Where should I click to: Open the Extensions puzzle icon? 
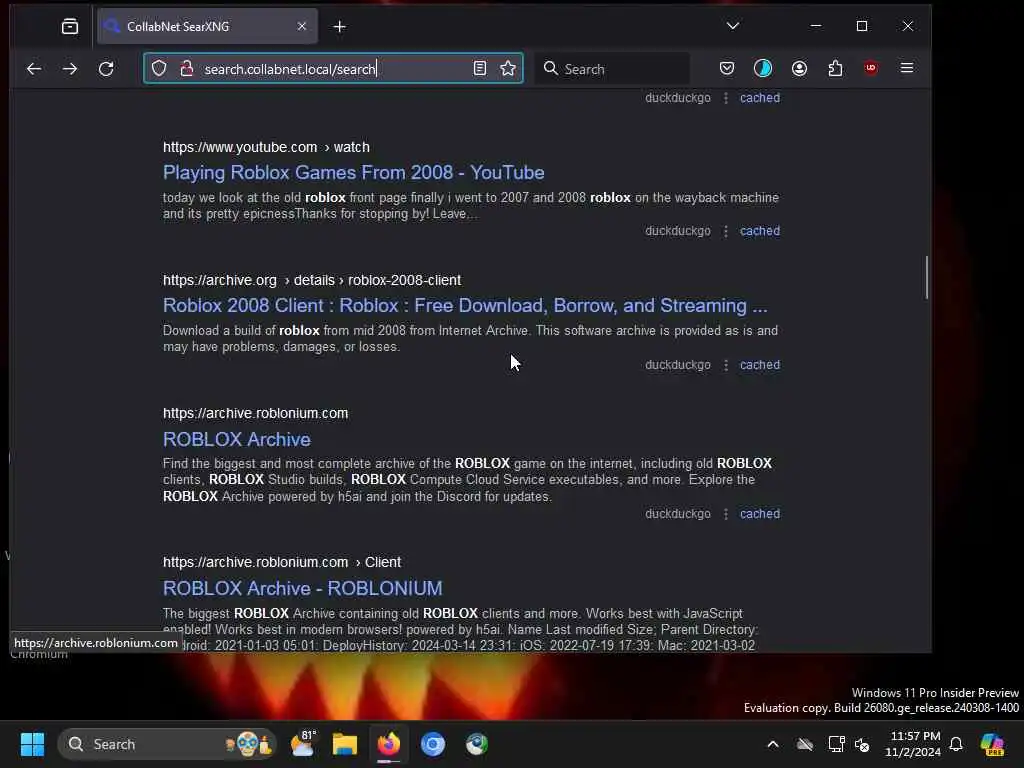pos(835,68)
